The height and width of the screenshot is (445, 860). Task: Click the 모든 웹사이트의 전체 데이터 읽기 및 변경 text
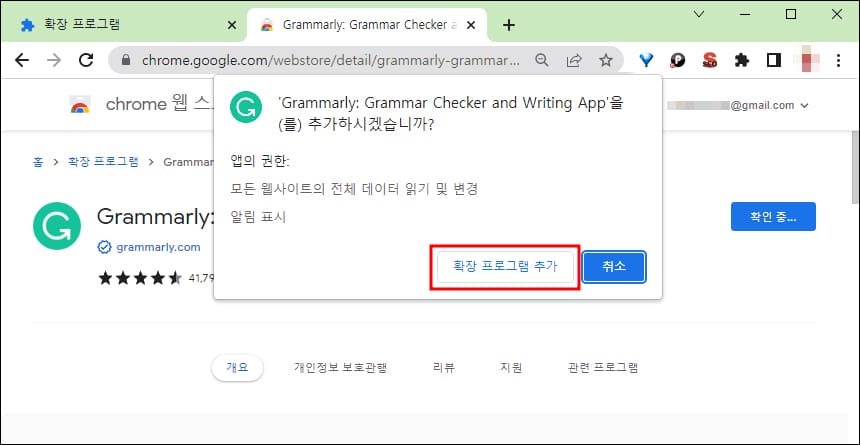coord(354,189)
